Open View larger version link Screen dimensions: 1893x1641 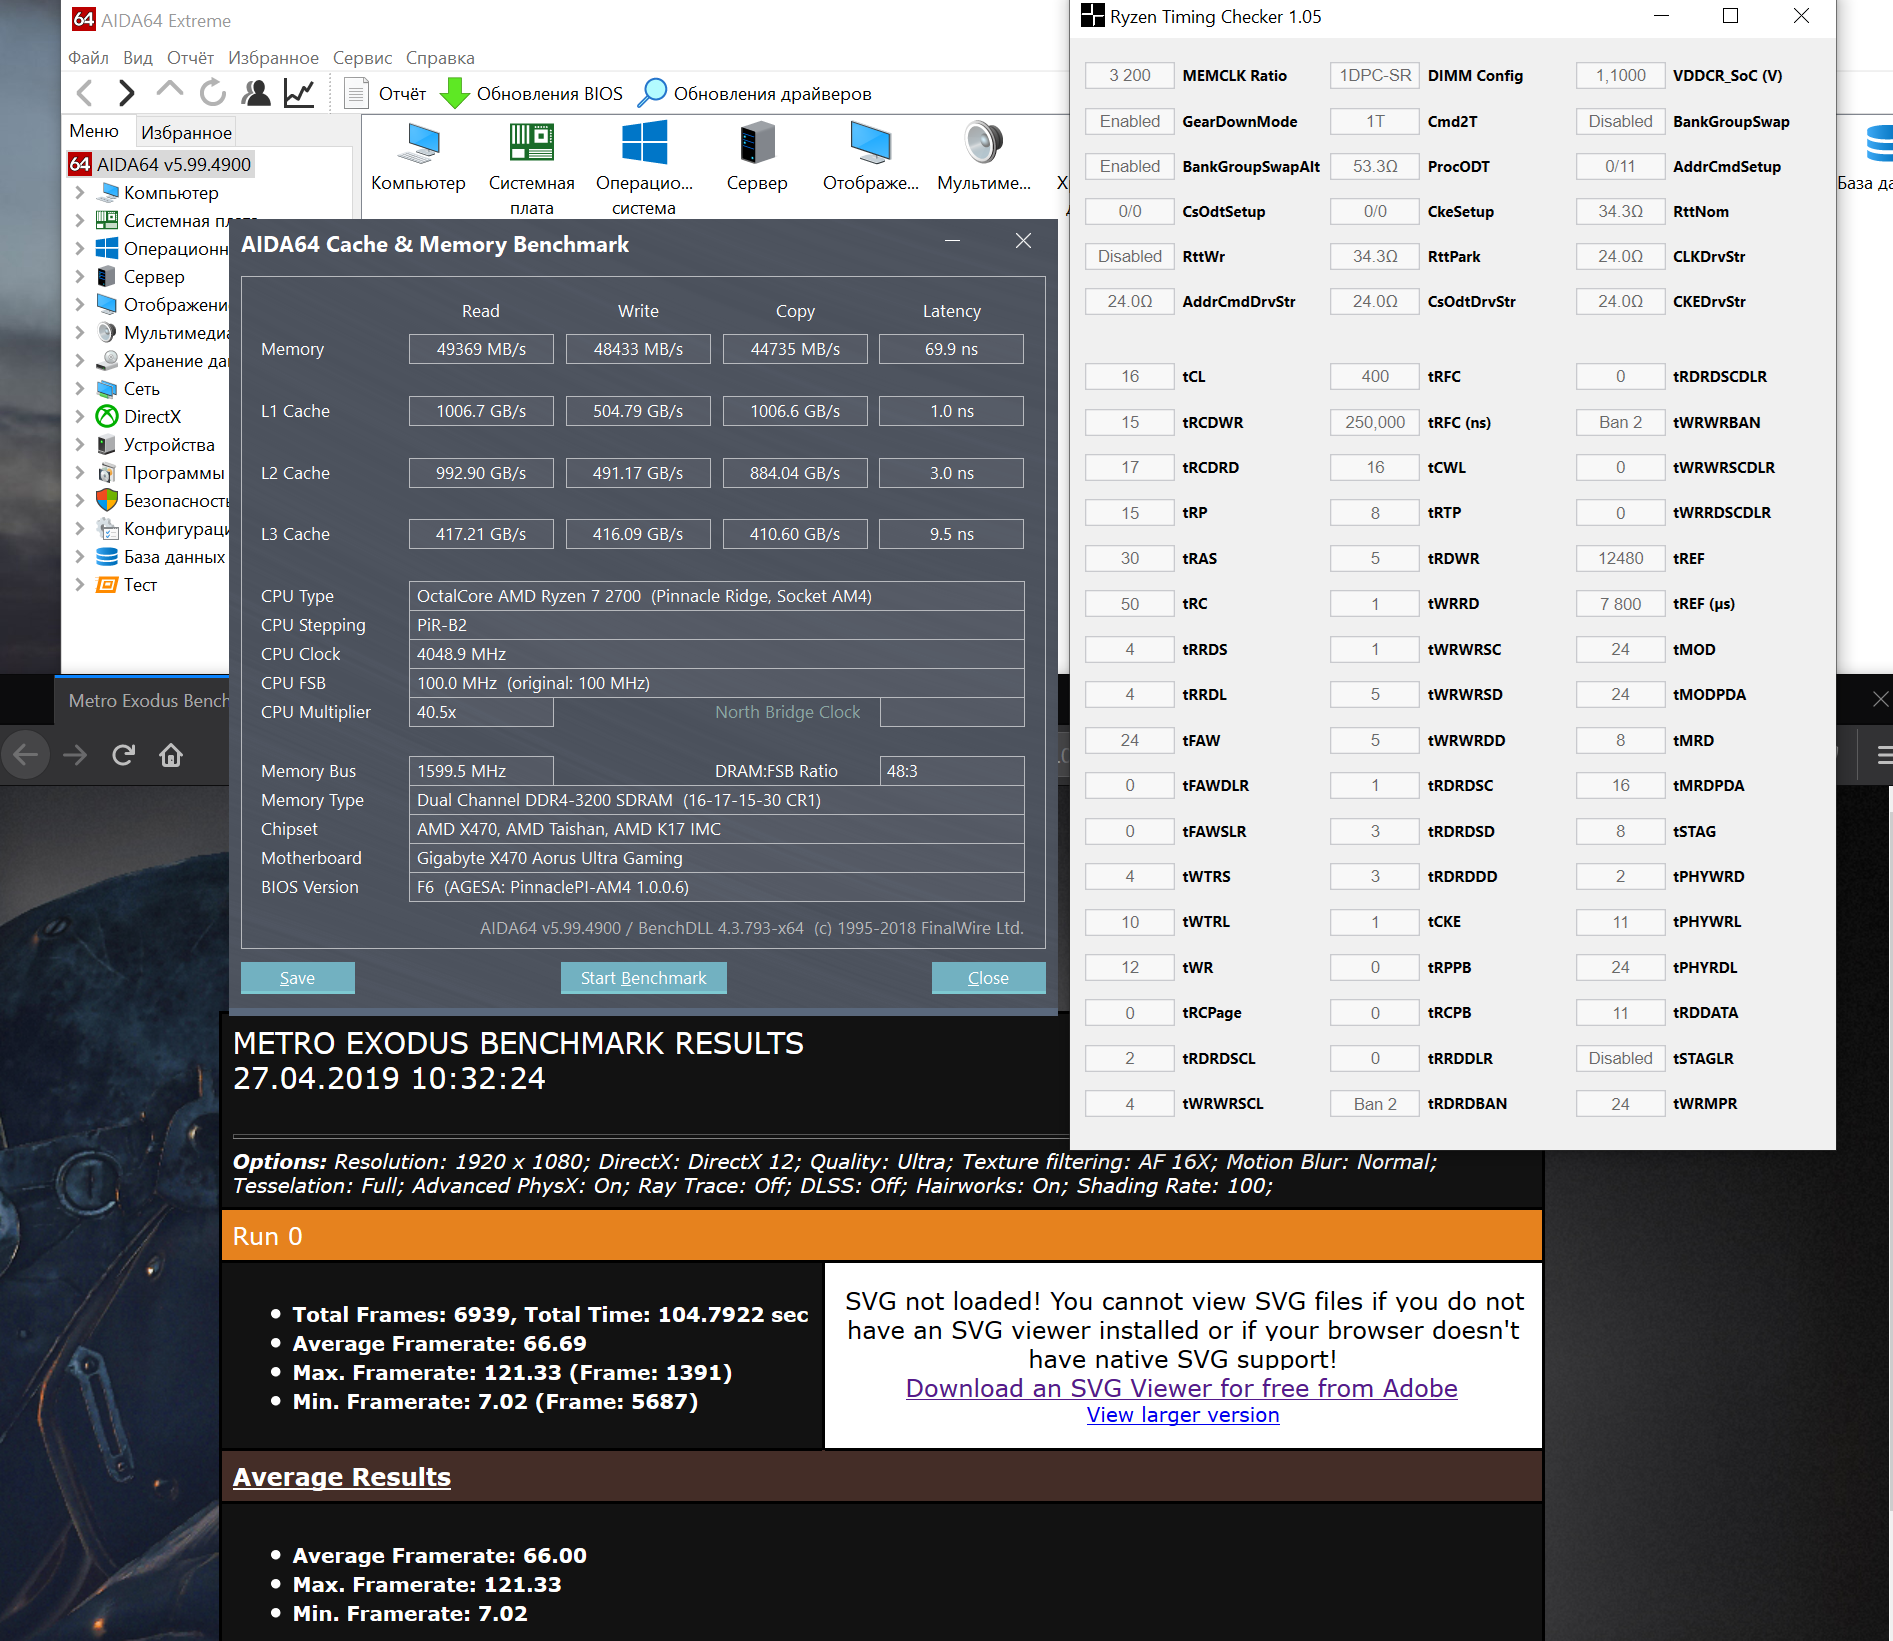tap(1183, 1415)
